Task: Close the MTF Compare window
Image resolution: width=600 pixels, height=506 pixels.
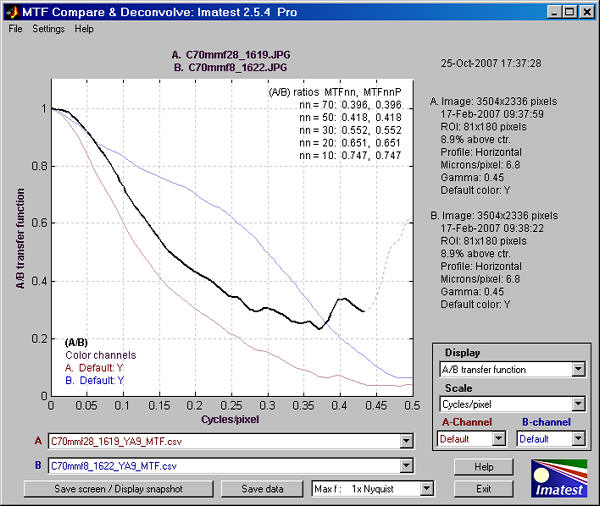Action: pyautogui.click(x=587, y=12)
